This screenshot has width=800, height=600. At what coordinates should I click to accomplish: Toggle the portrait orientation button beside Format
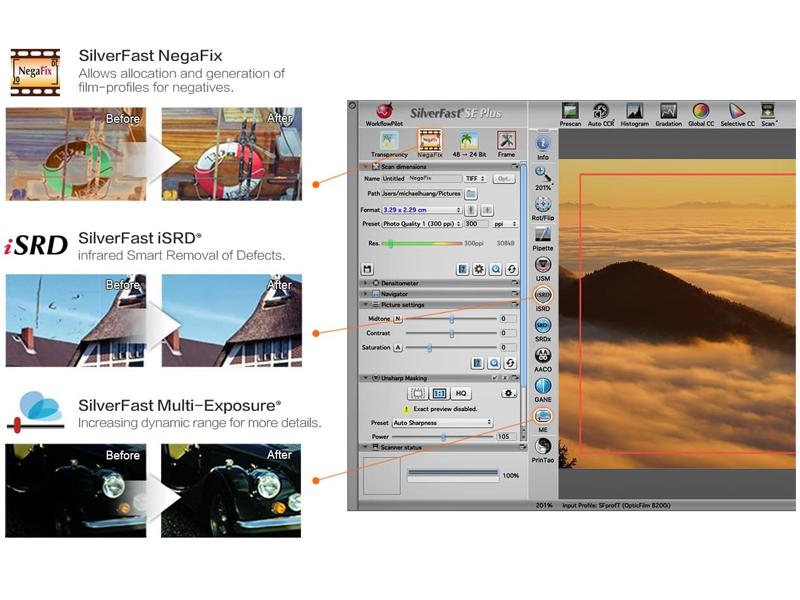pyautogui.click(x=471, y=210)
